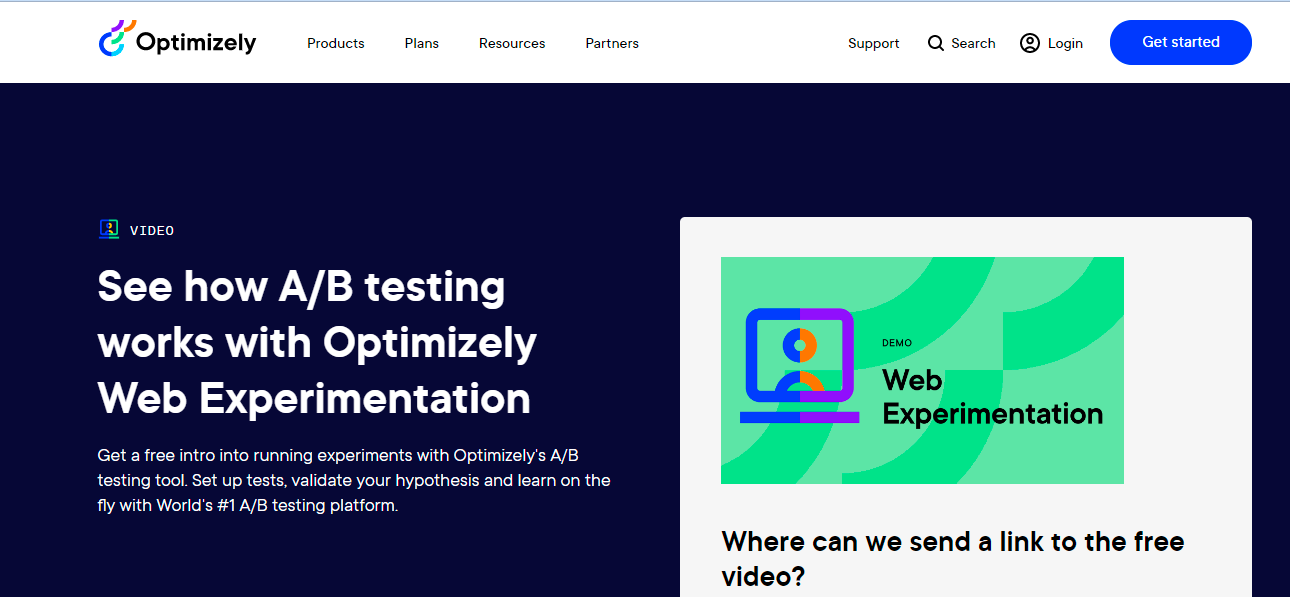This screenshot has height=597, width=1290.
Task: Click the free video link question heading
Action: [x=953, y=559]
